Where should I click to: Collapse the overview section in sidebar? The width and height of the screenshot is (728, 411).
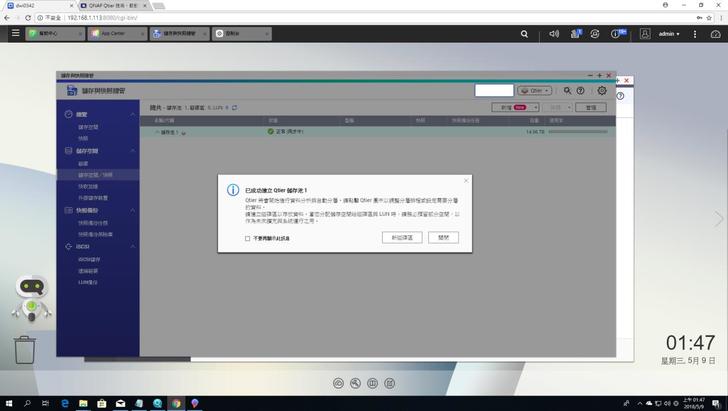tap(132, 114)
